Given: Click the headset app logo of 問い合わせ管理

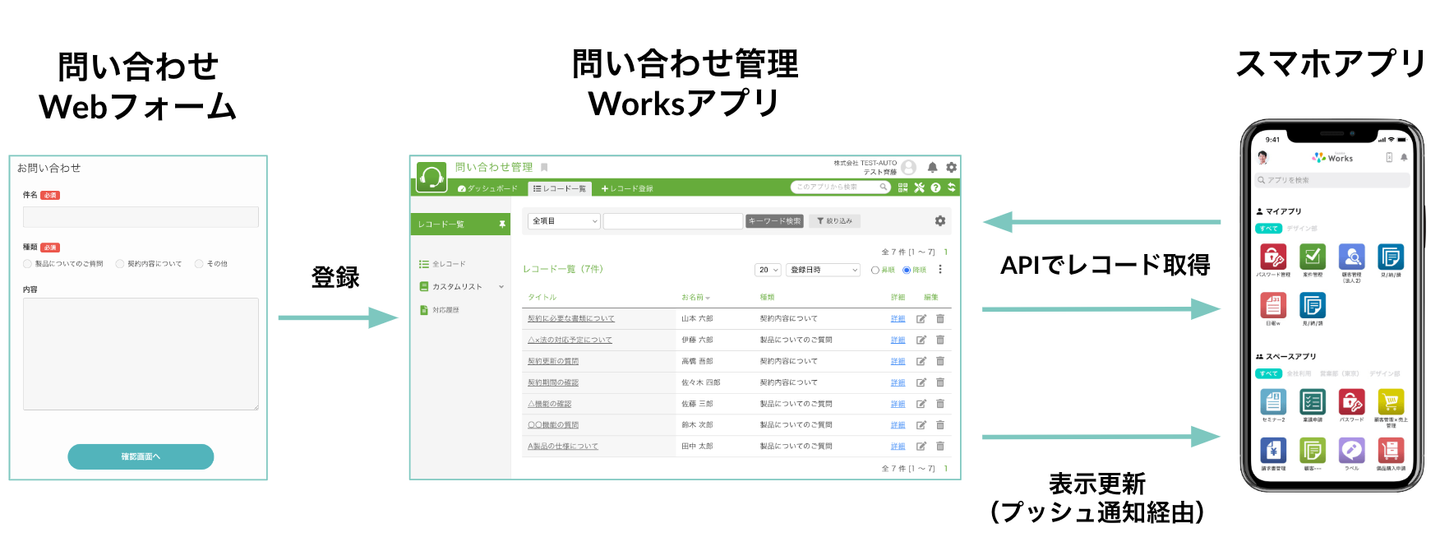Looking at the screenshot, I should (x=431, y=177).
